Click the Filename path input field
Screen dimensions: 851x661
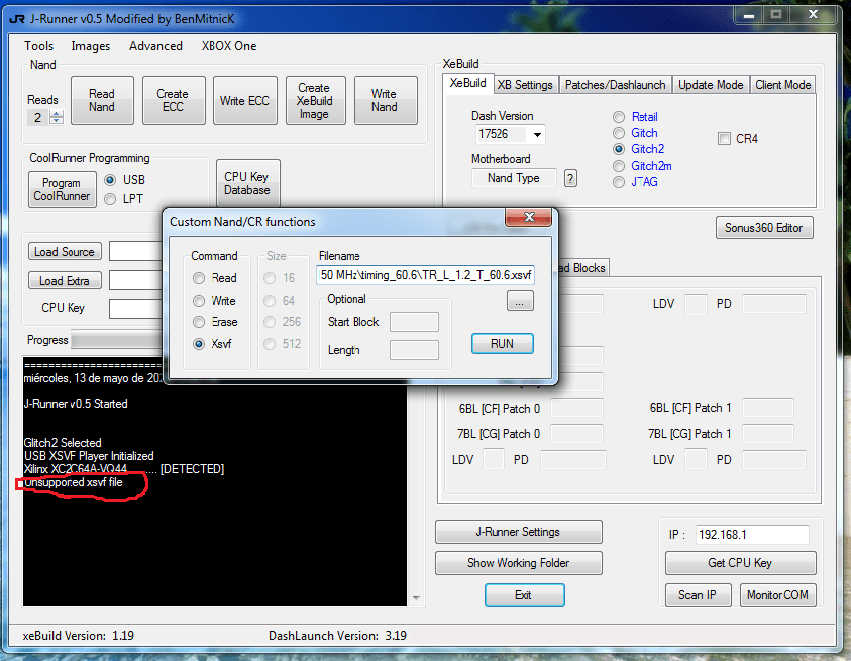pos(426,275)
